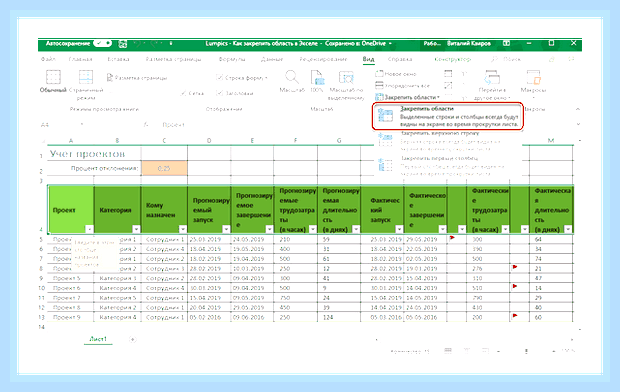Click the 100% zoom icon
The height and width of the screenshot is (392, 620).
(x=317, y=81)
